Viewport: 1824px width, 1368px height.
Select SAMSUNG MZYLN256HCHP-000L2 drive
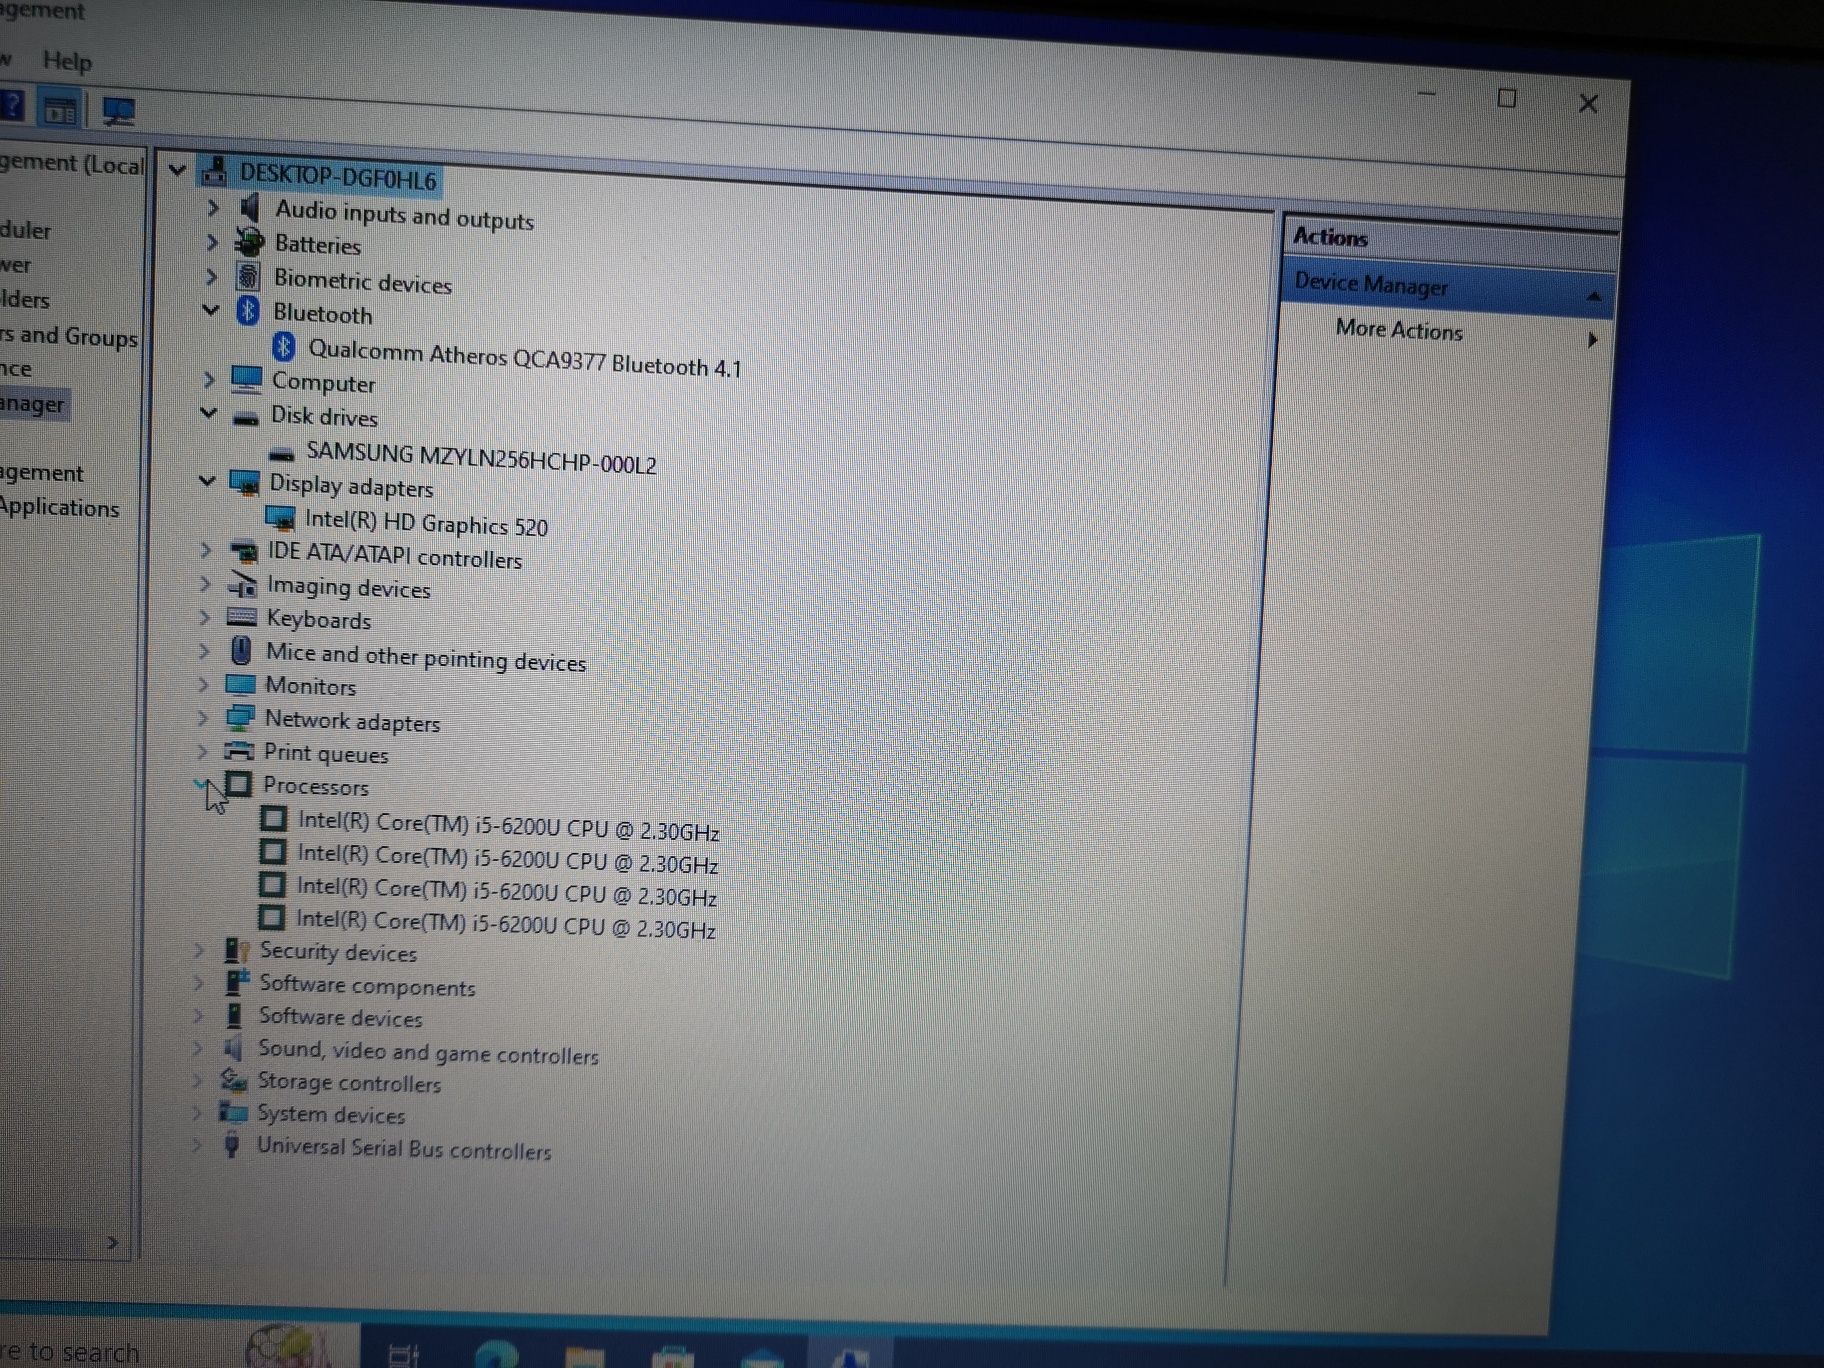(481, 458)
